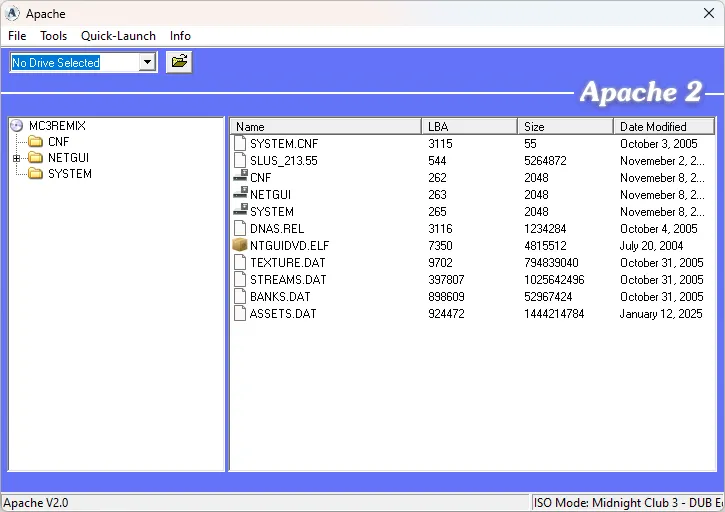This screenshot has width=725, height=512.
Task: Click the ASSETS.DAT file icon
Action: point(240,314)
